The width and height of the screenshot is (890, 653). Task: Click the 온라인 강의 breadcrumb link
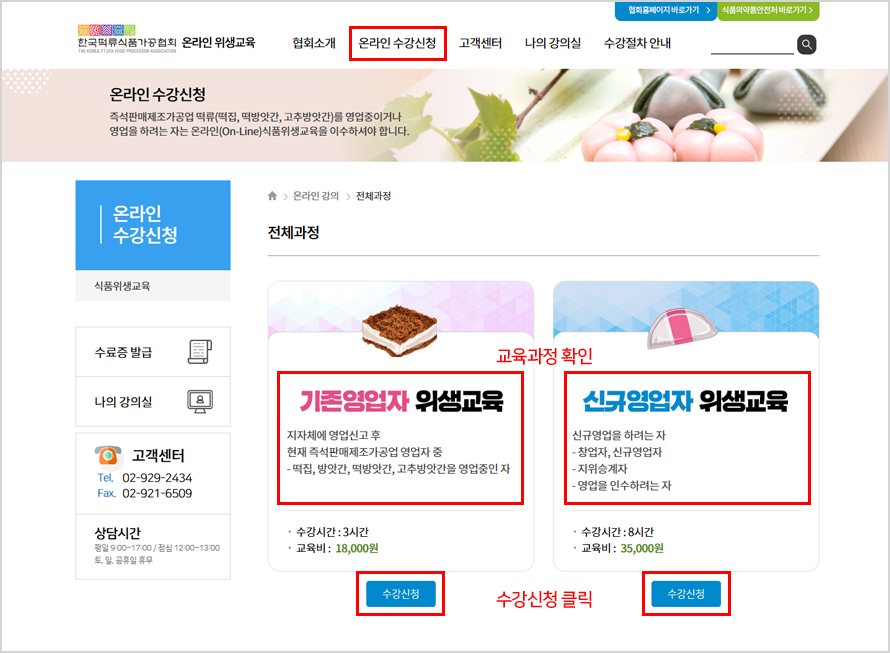point(316,196)
